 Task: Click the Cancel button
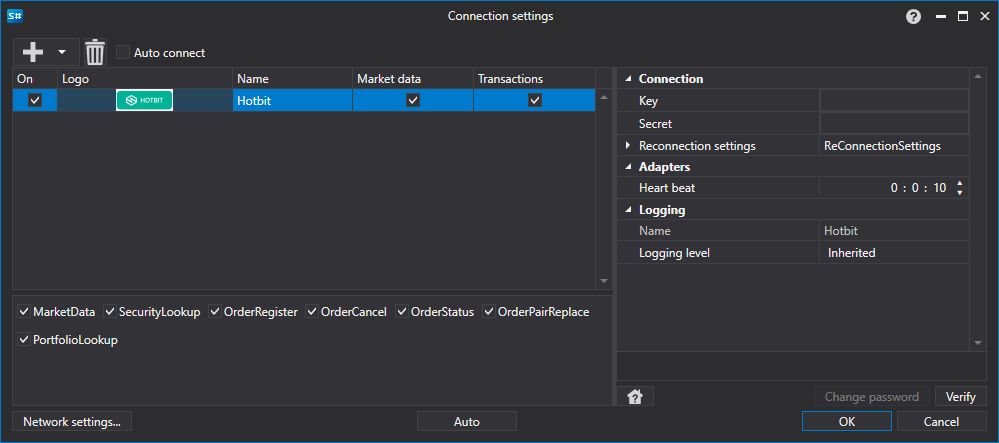click(941, 421)
